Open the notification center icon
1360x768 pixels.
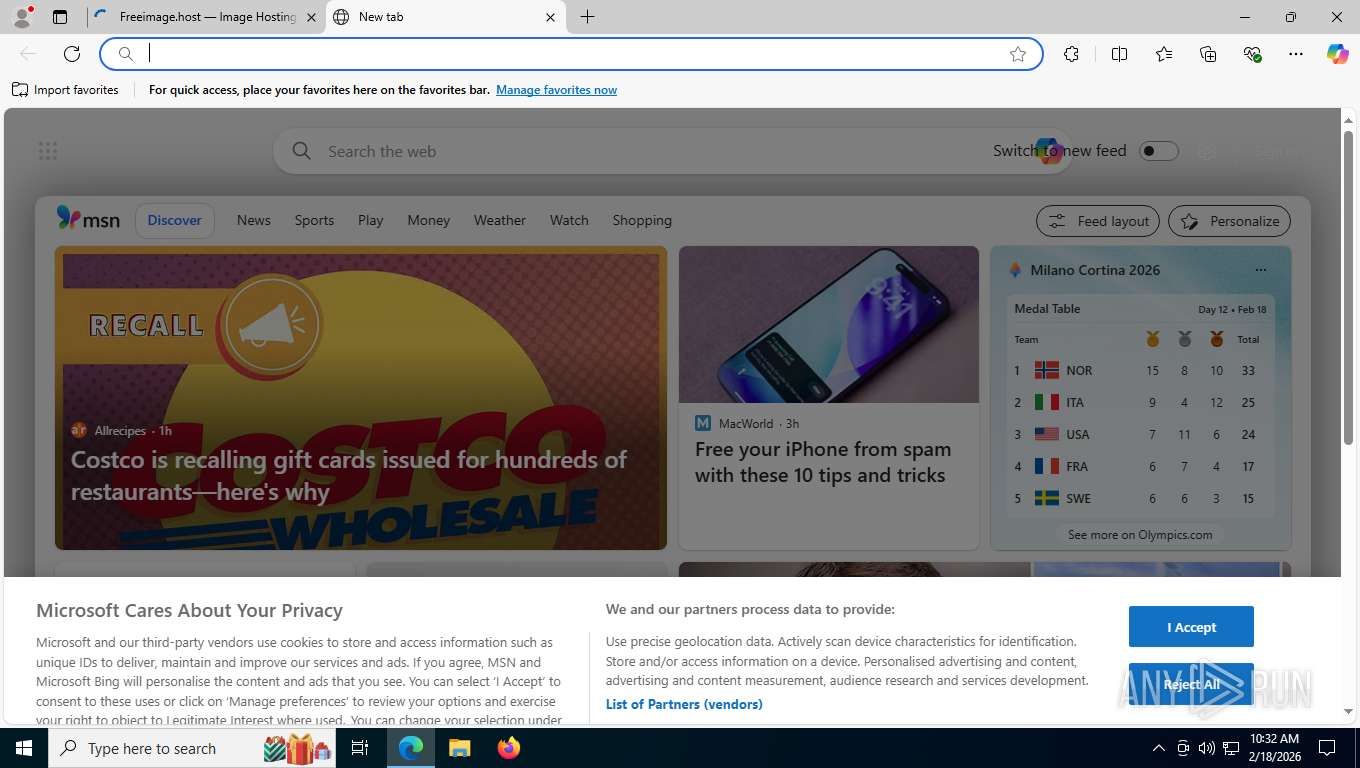coord(1327,748)
